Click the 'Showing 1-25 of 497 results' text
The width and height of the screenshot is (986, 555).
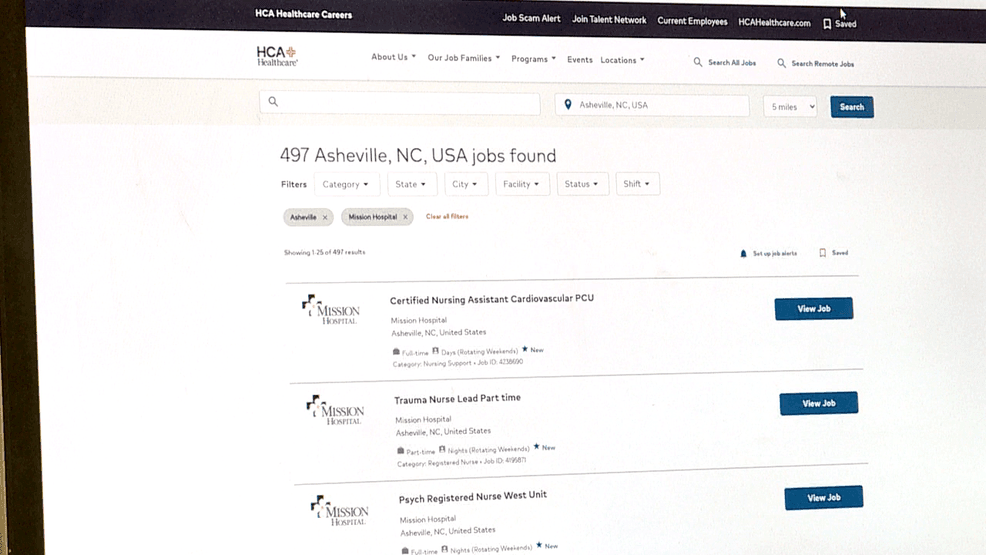(x=324, y=252)
